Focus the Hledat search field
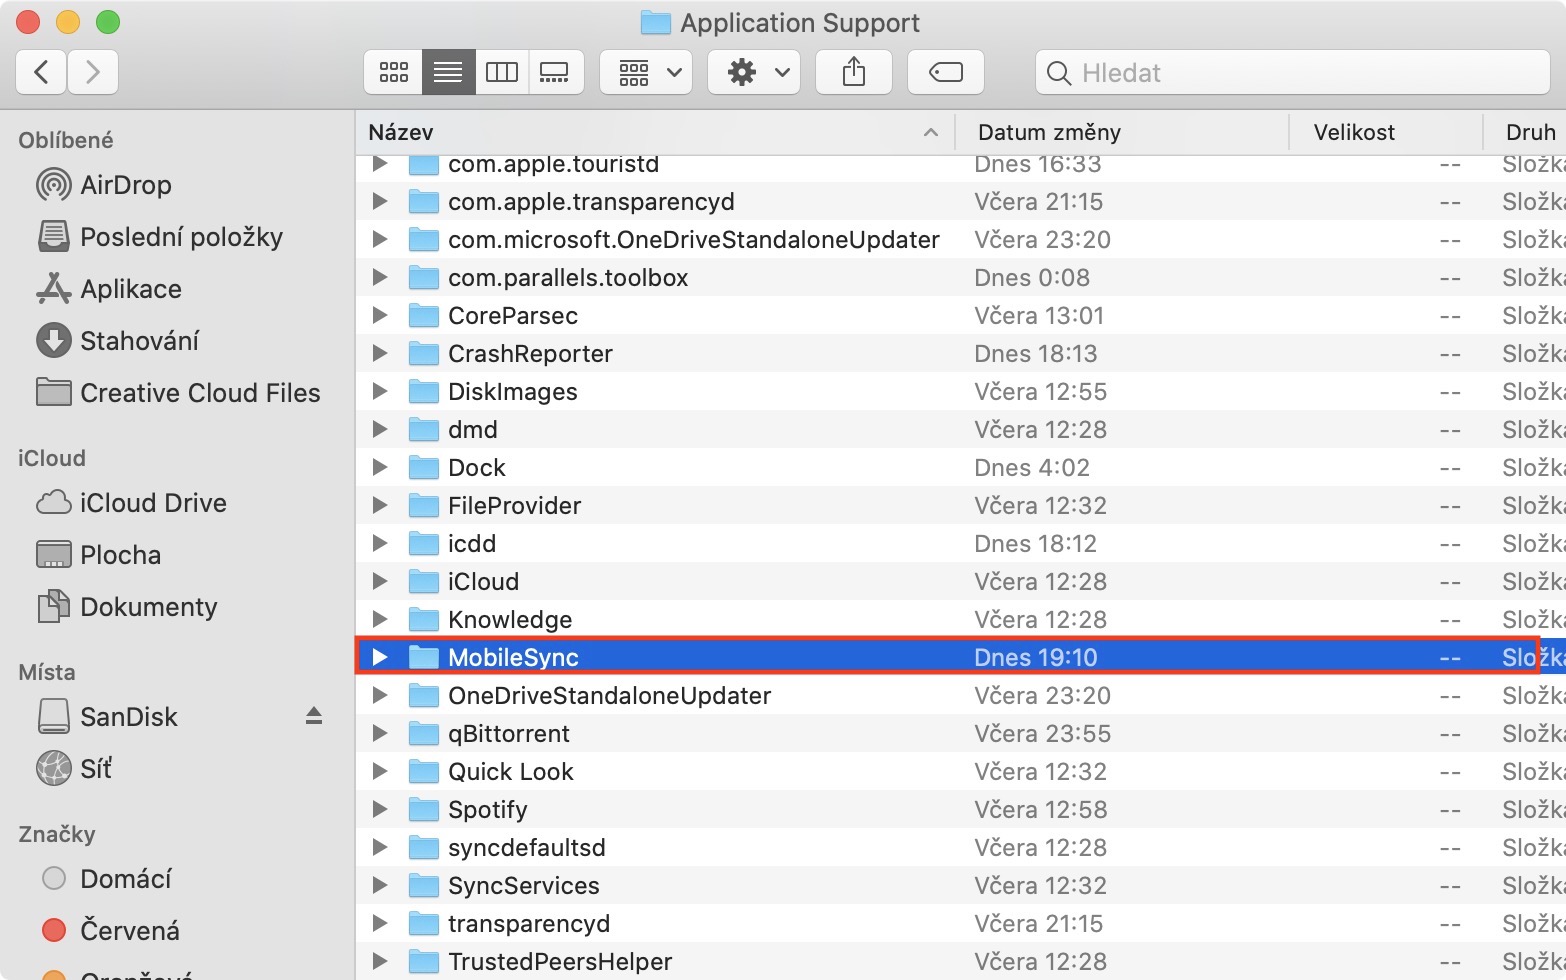The image size is (1566, 980). click(x=1293, y=72)
